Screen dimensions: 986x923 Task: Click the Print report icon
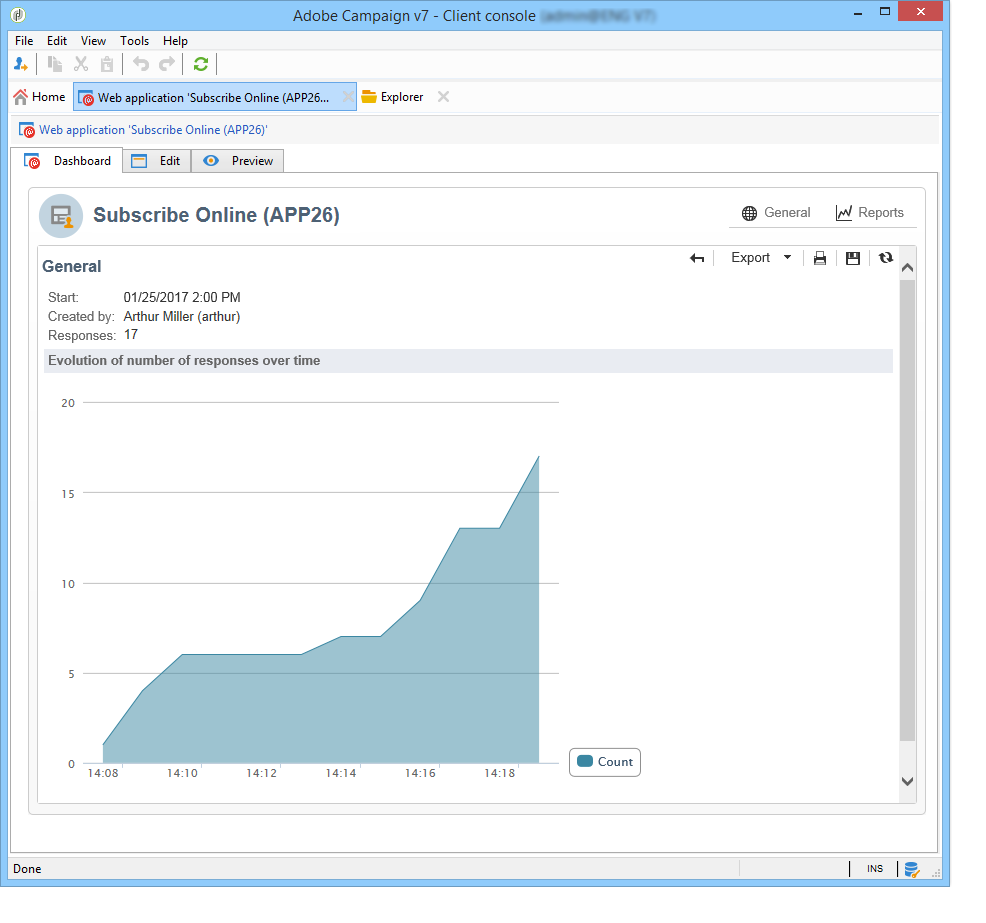[x=820, y=258]
